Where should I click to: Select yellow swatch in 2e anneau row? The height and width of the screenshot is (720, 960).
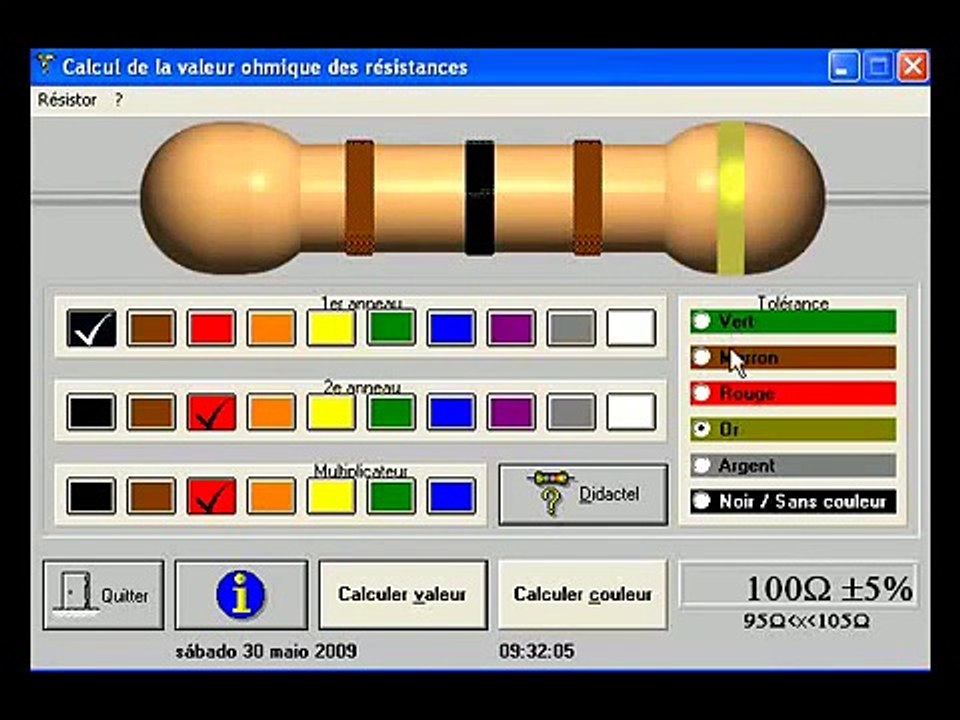(331, 412)
